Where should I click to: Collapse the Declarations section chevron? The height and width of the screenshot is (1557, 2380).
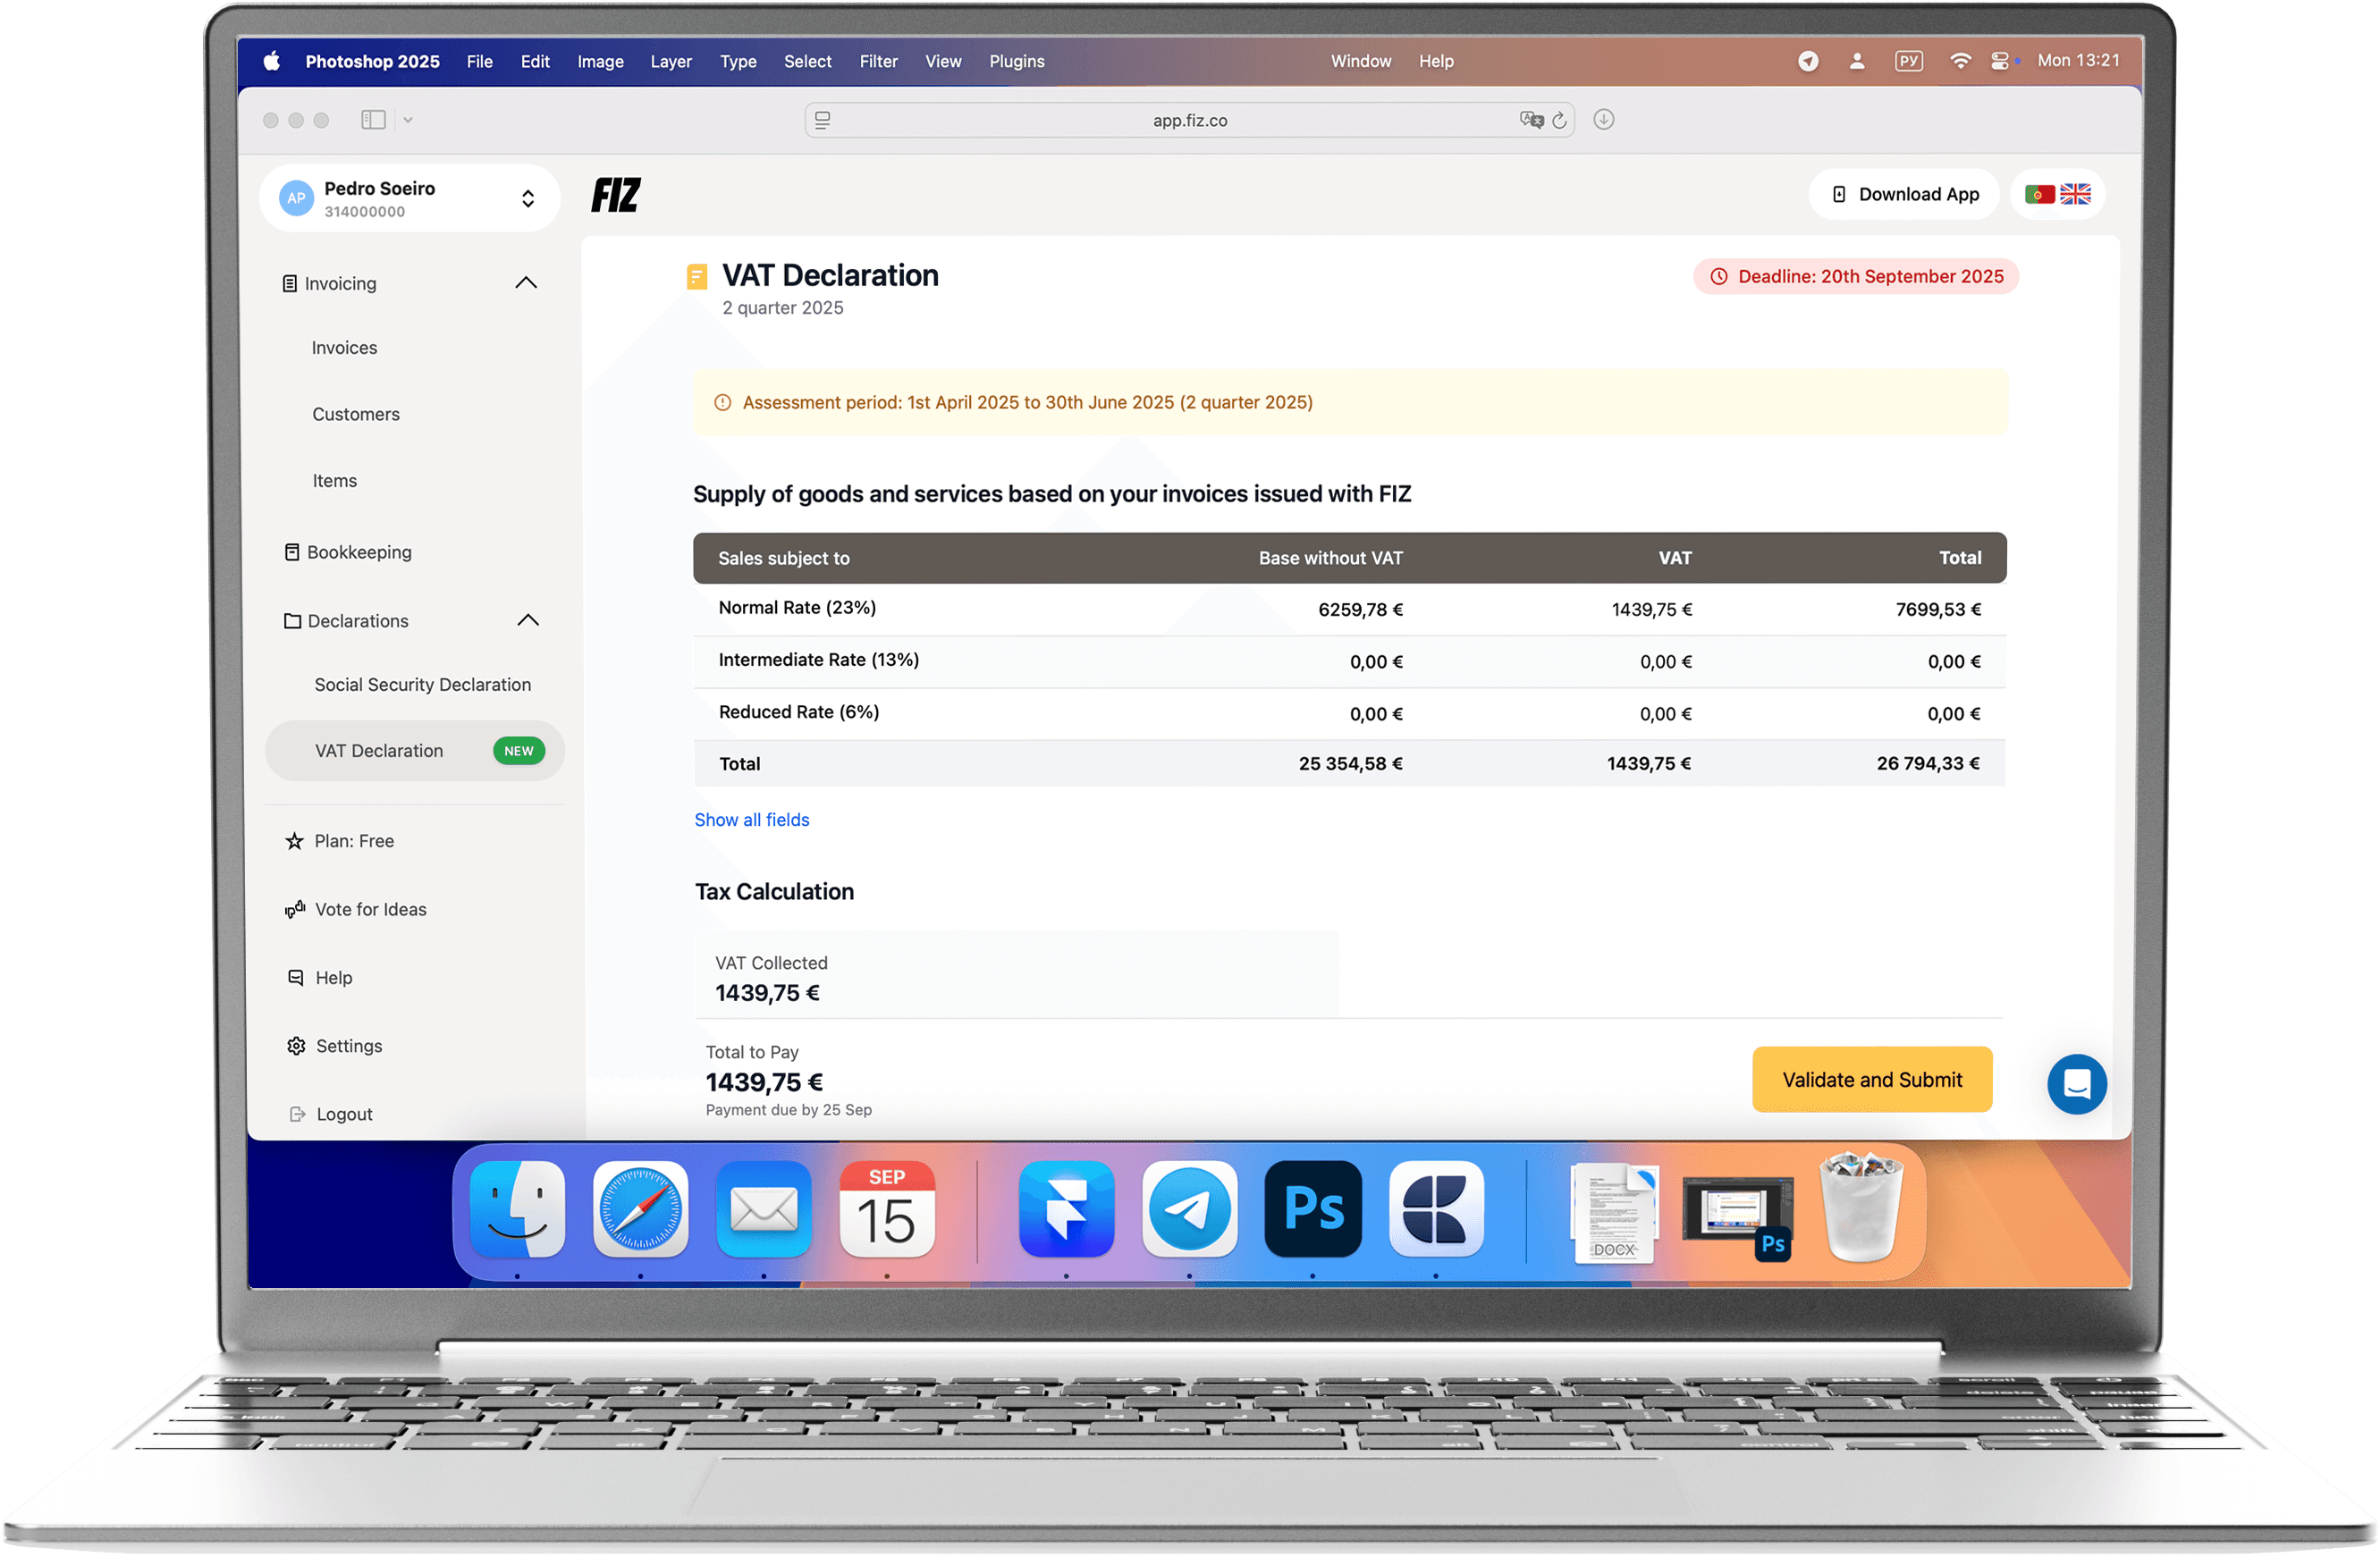528,620
